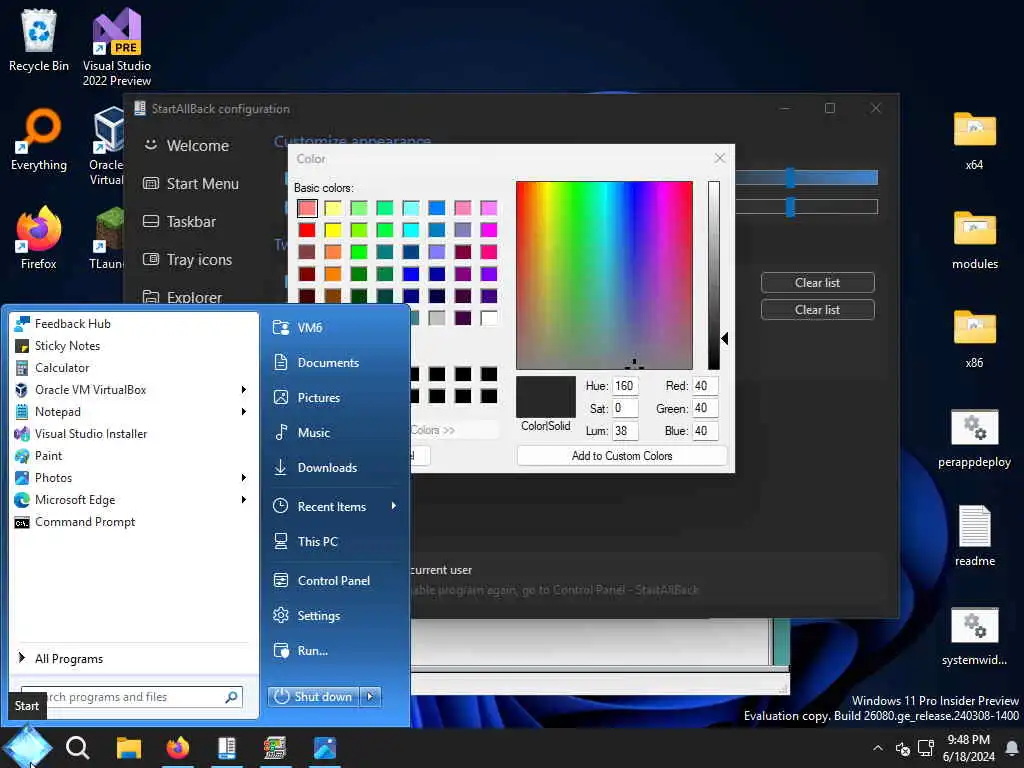Switch to StartAllBack taskbar icon
Image resolution: width=1024 pixels, height=768 pixels.
(227, 748)
